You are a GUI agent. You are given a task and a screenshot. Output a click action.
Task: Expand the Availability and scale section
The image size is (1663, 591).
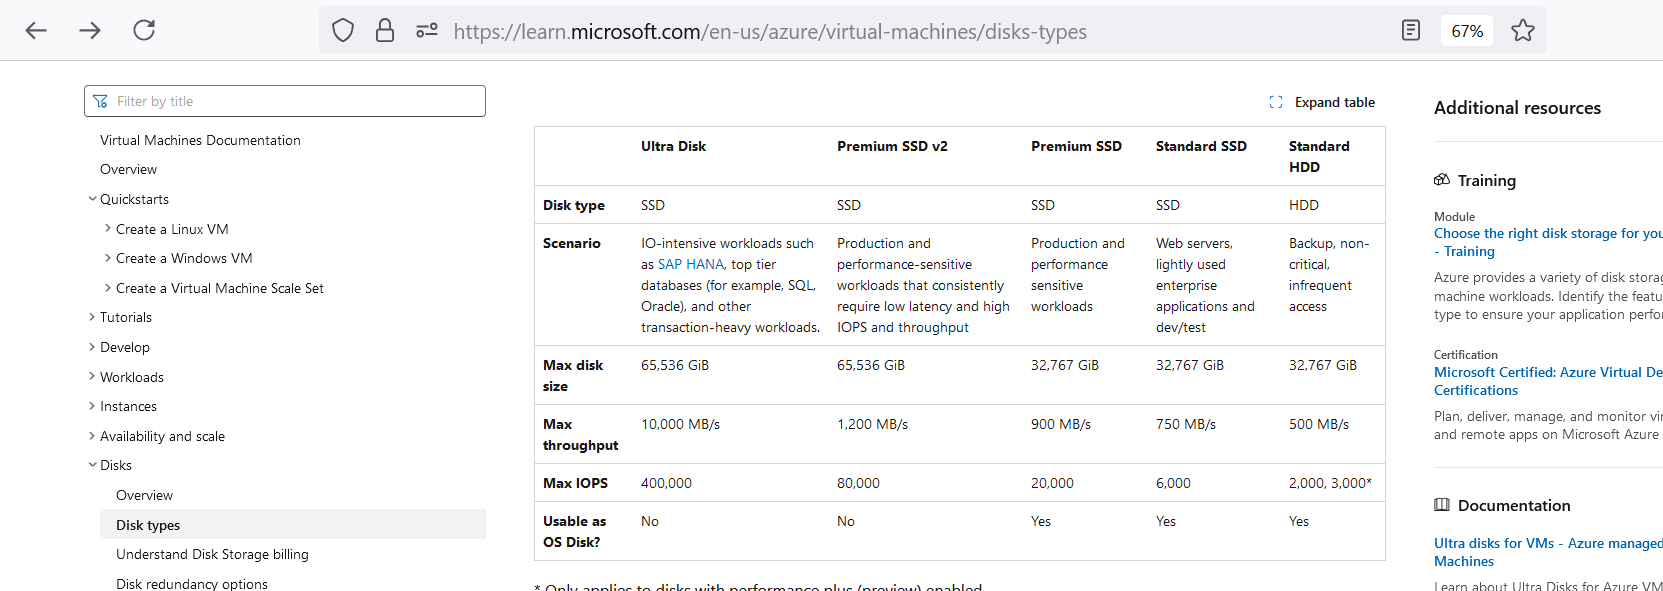pos(91,436)
